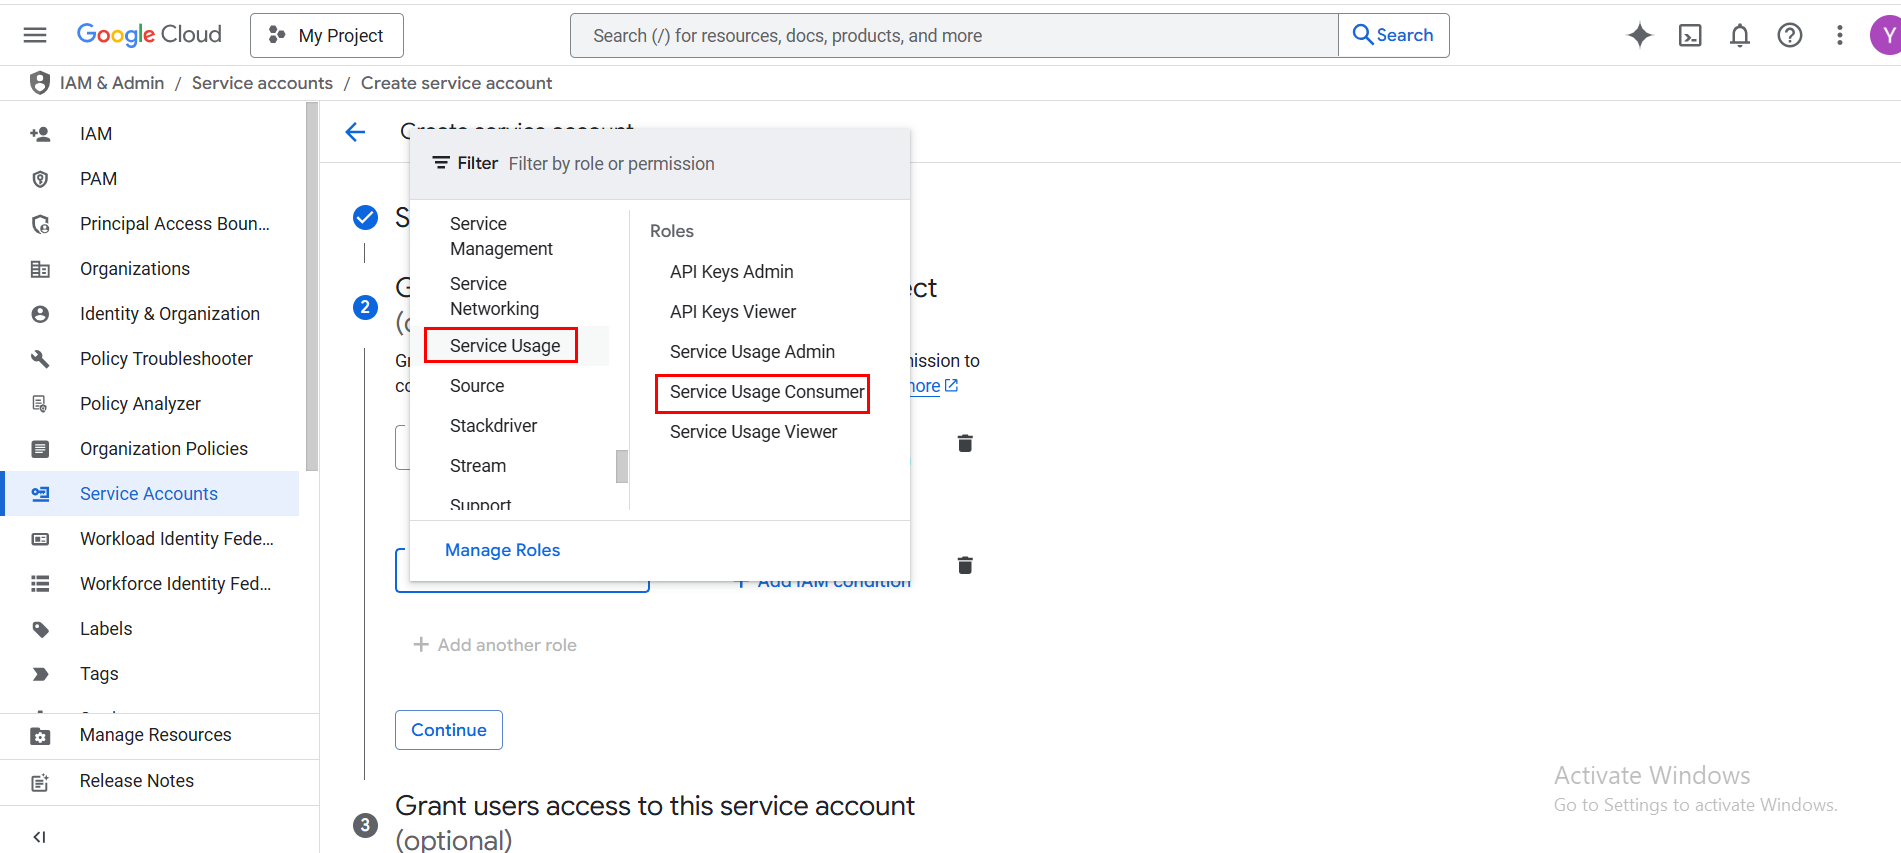The image size is (1901, 853).
Task: Activate Cloud Shell terminal icon
Action: [1689, 35]
